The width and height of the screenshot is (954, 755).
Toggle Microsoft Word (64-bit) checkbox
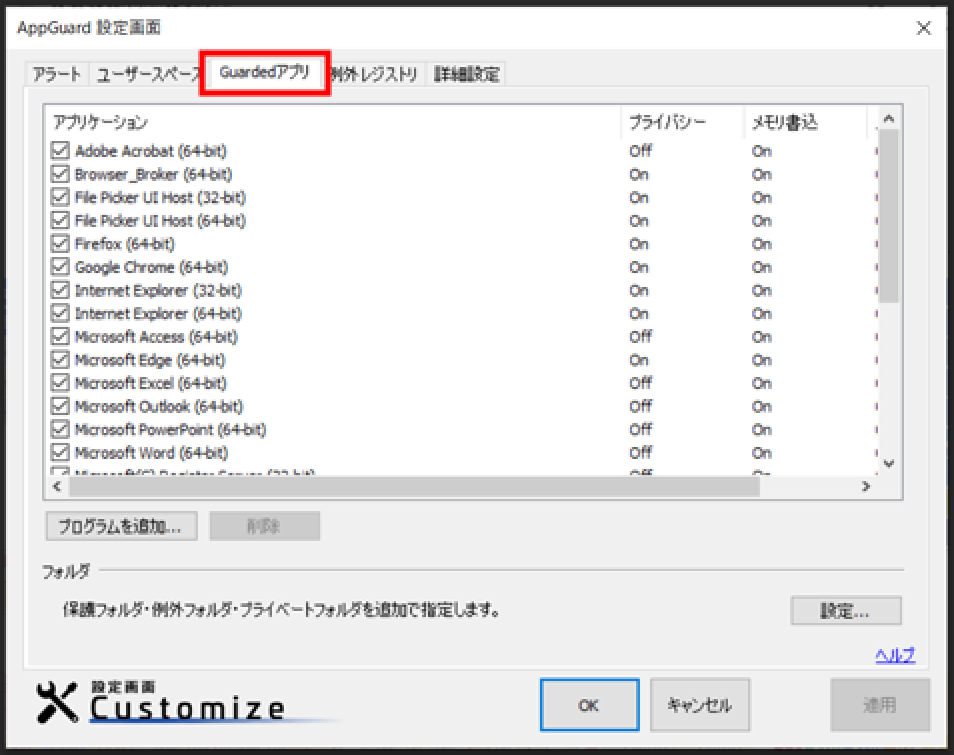click(60, 452)
